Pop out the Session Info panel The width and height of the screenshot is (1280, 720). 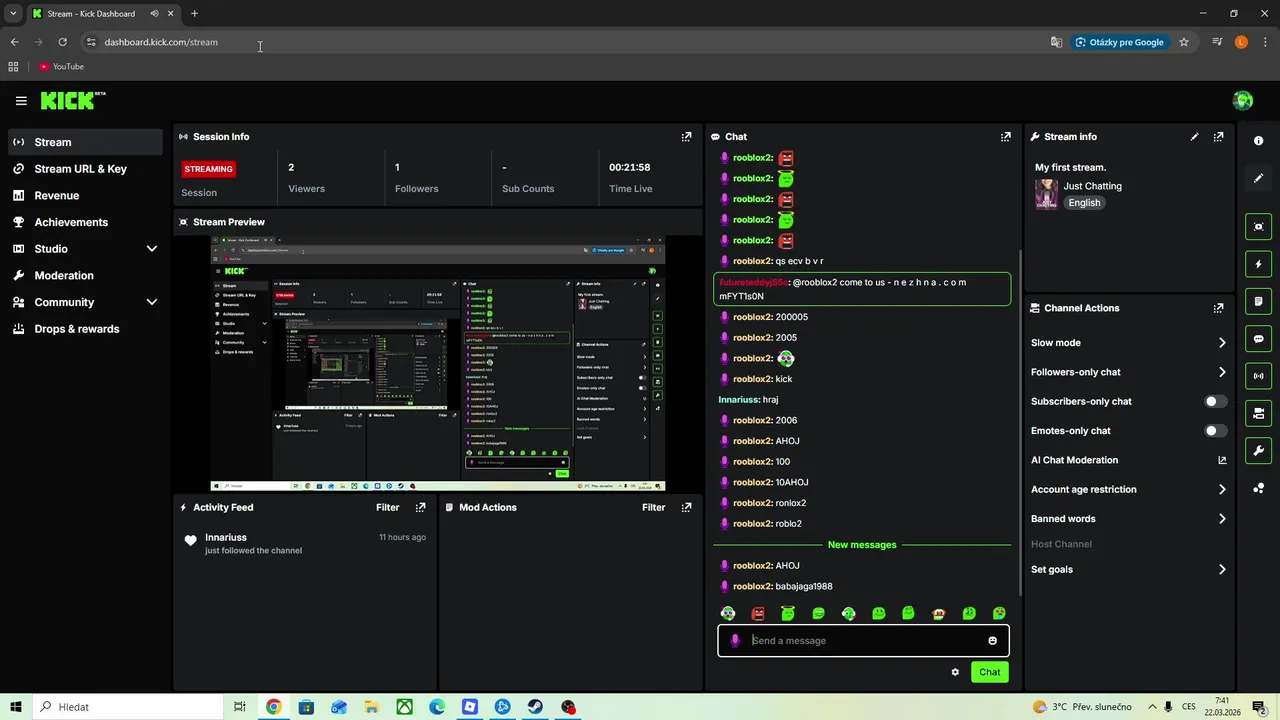pyautogui.click(x=686, y=137)
